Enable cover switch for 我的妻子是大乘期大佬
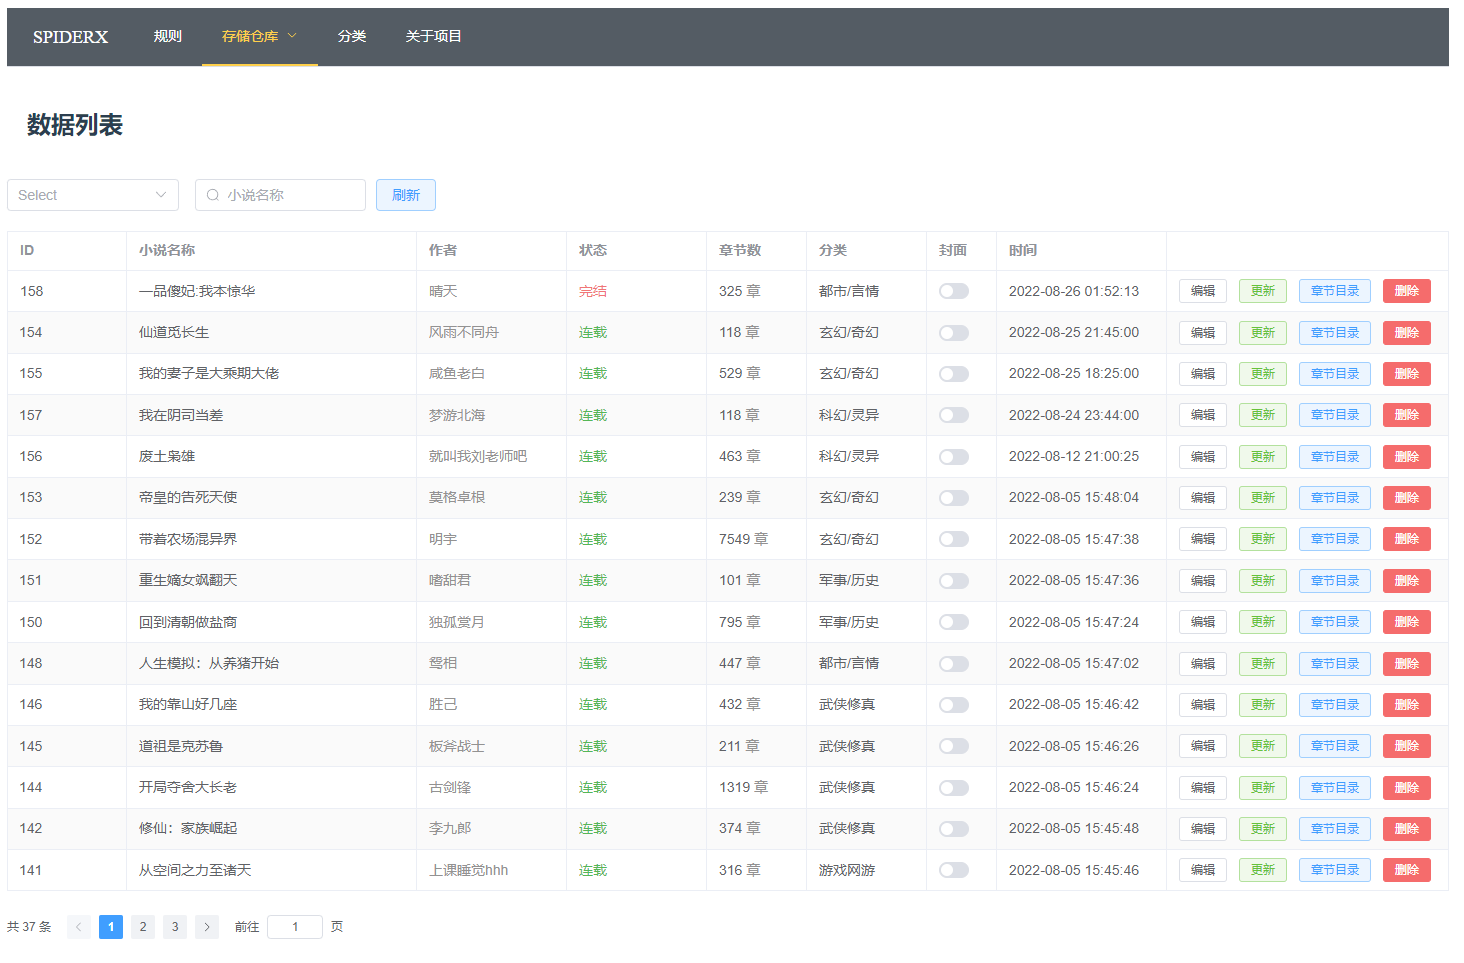The image size is (1464, 963). (954, 374)
